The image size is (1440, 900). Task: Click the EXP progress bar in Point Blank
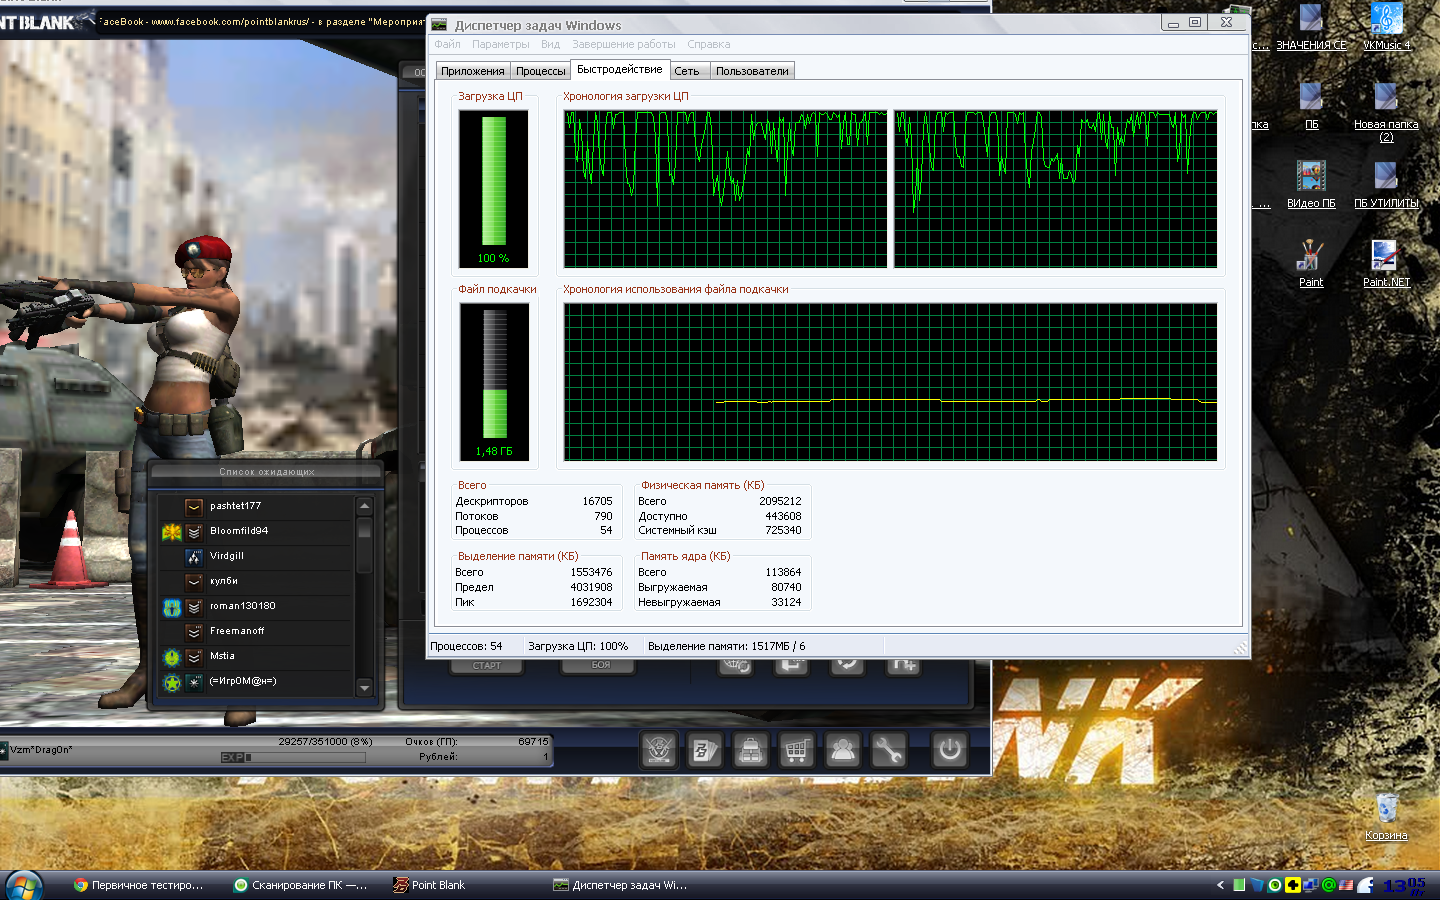click(x=292, y=758)
